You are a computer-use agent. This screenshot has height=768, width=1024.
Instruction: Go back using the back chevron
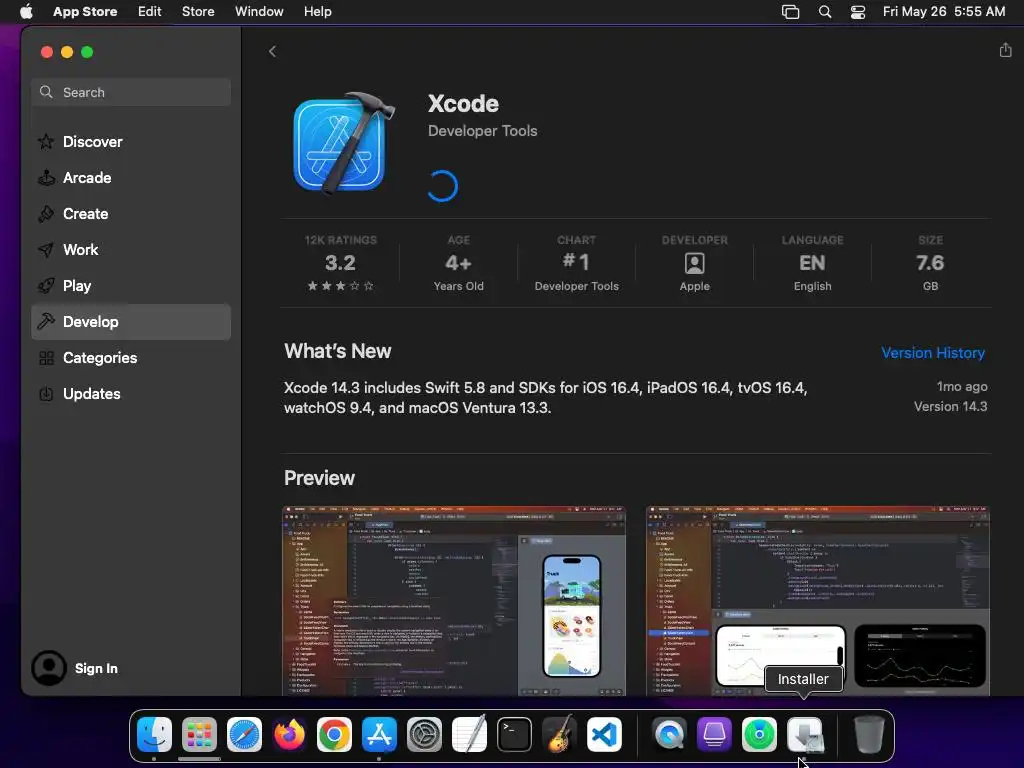272,52
